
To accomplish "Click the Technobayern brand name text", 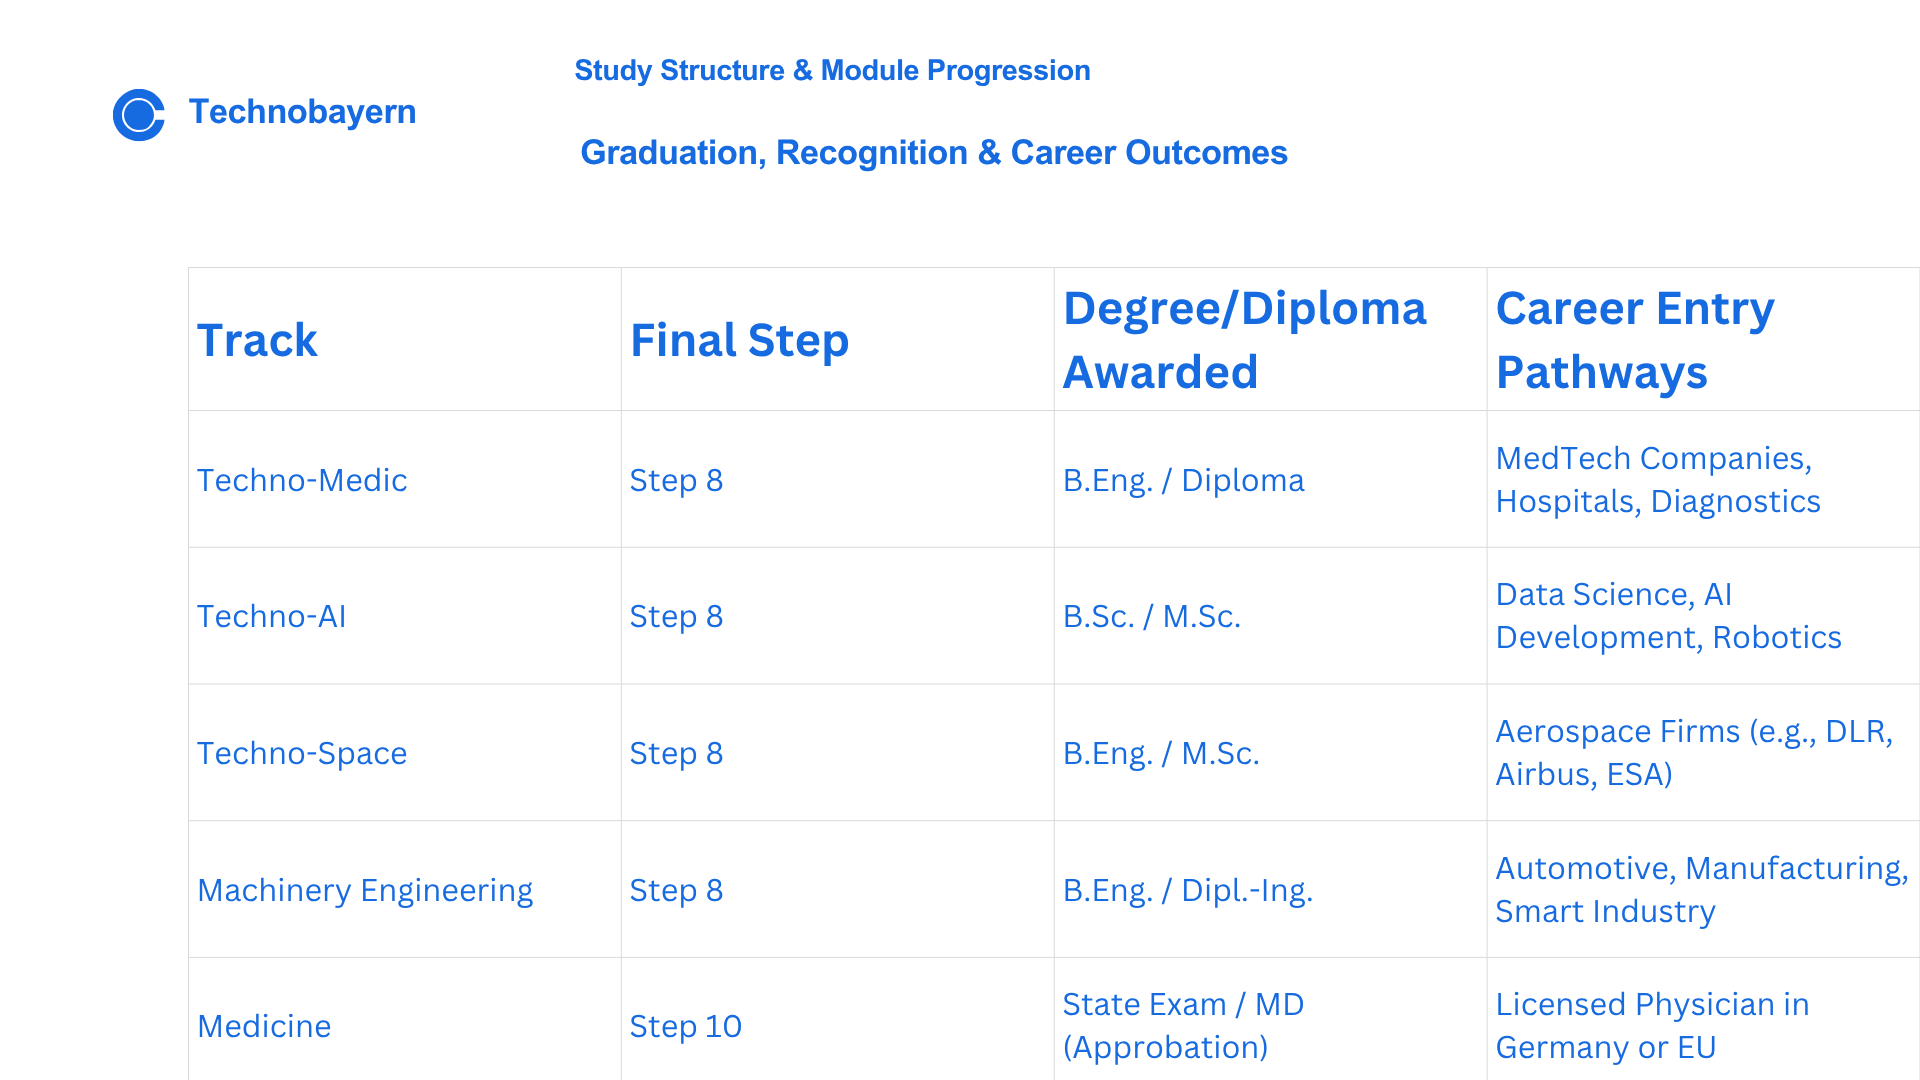I will [302, 112].
